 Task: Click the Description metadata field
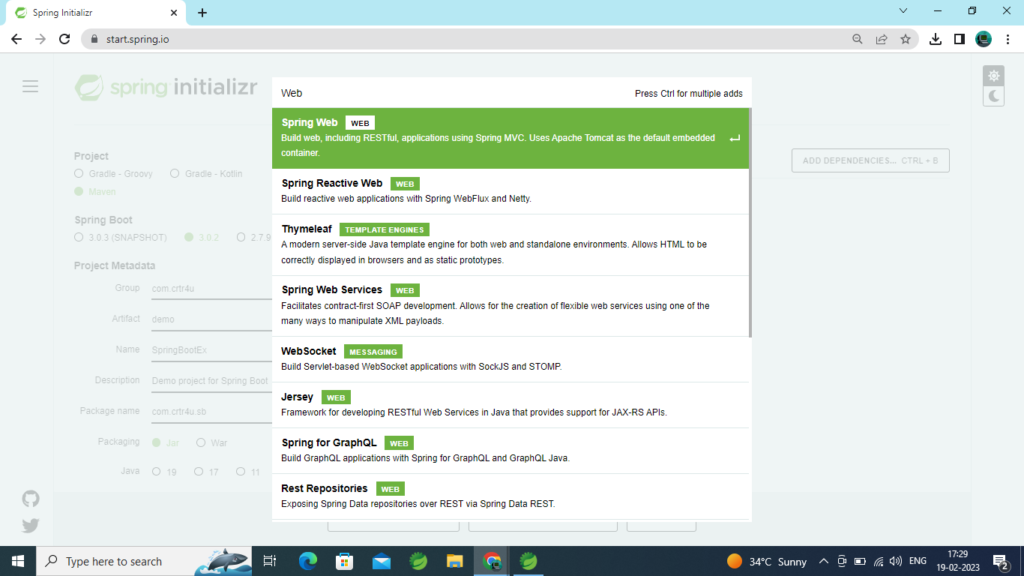click(x=212, y=381)
